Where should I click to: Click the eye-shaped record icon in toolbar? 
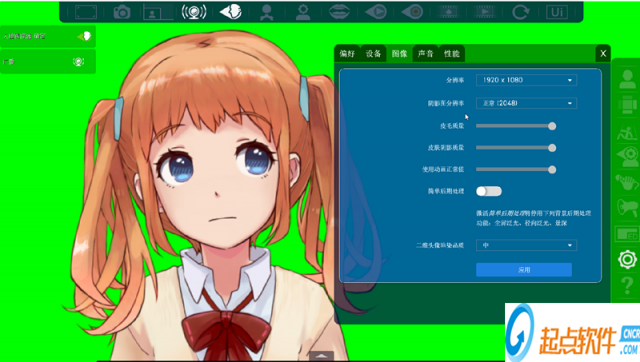click(x=412, y=12)
